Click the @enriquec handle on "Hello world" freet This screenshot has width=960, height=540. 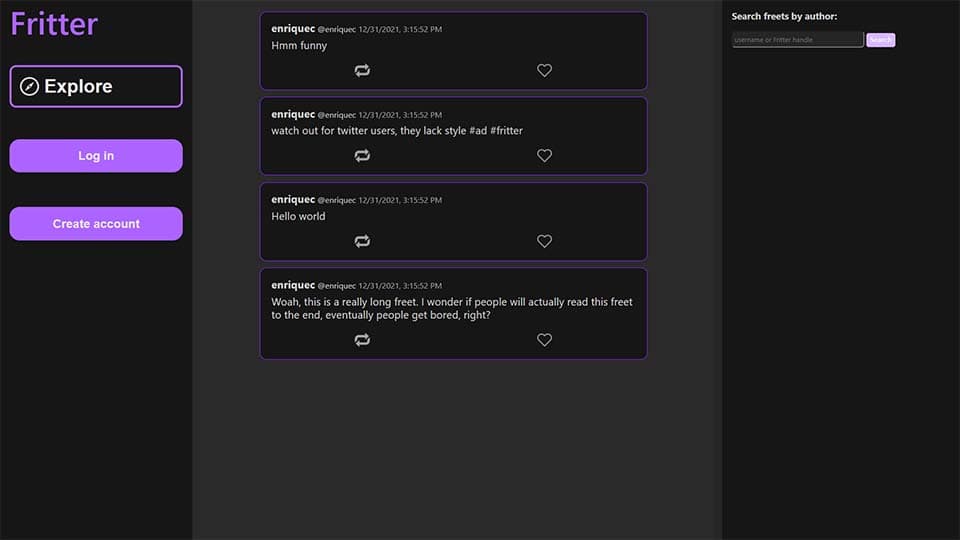(x=336, y=200)
